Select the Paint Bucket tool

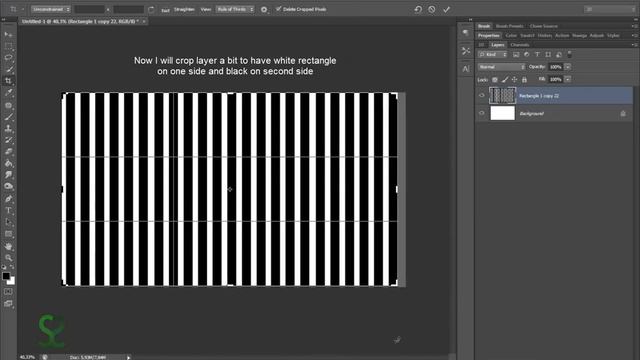(8, 163)
